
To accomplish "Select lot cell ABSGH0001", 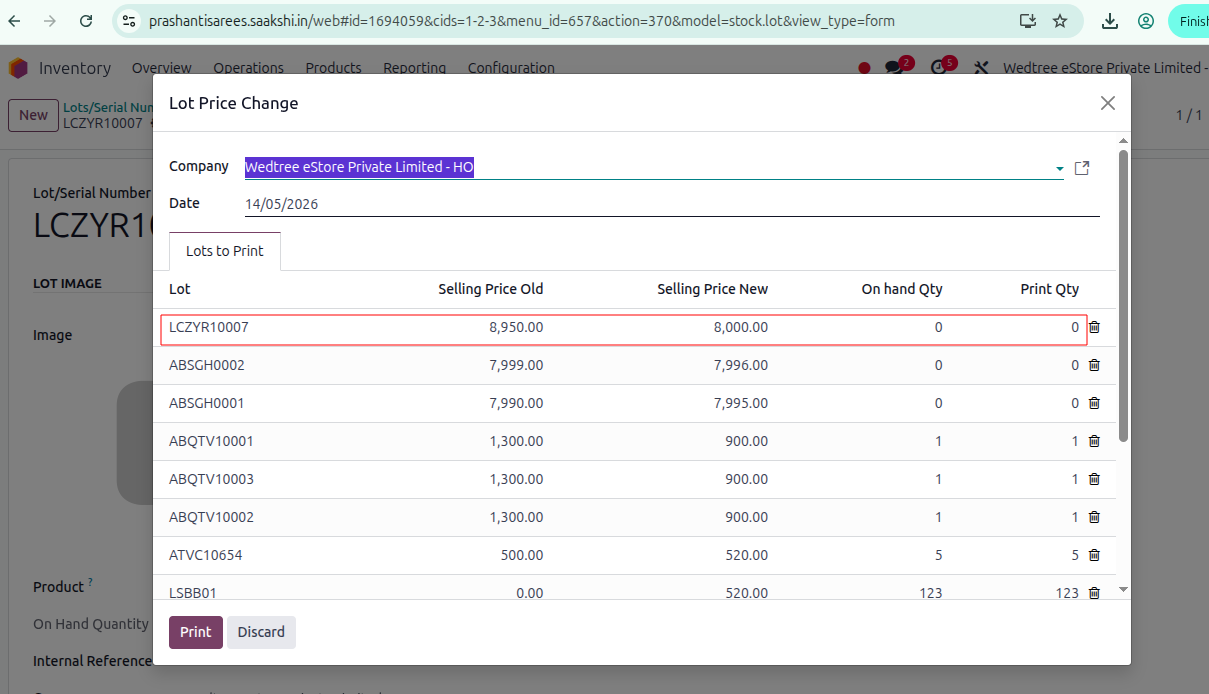I will (x=207, y=403).
